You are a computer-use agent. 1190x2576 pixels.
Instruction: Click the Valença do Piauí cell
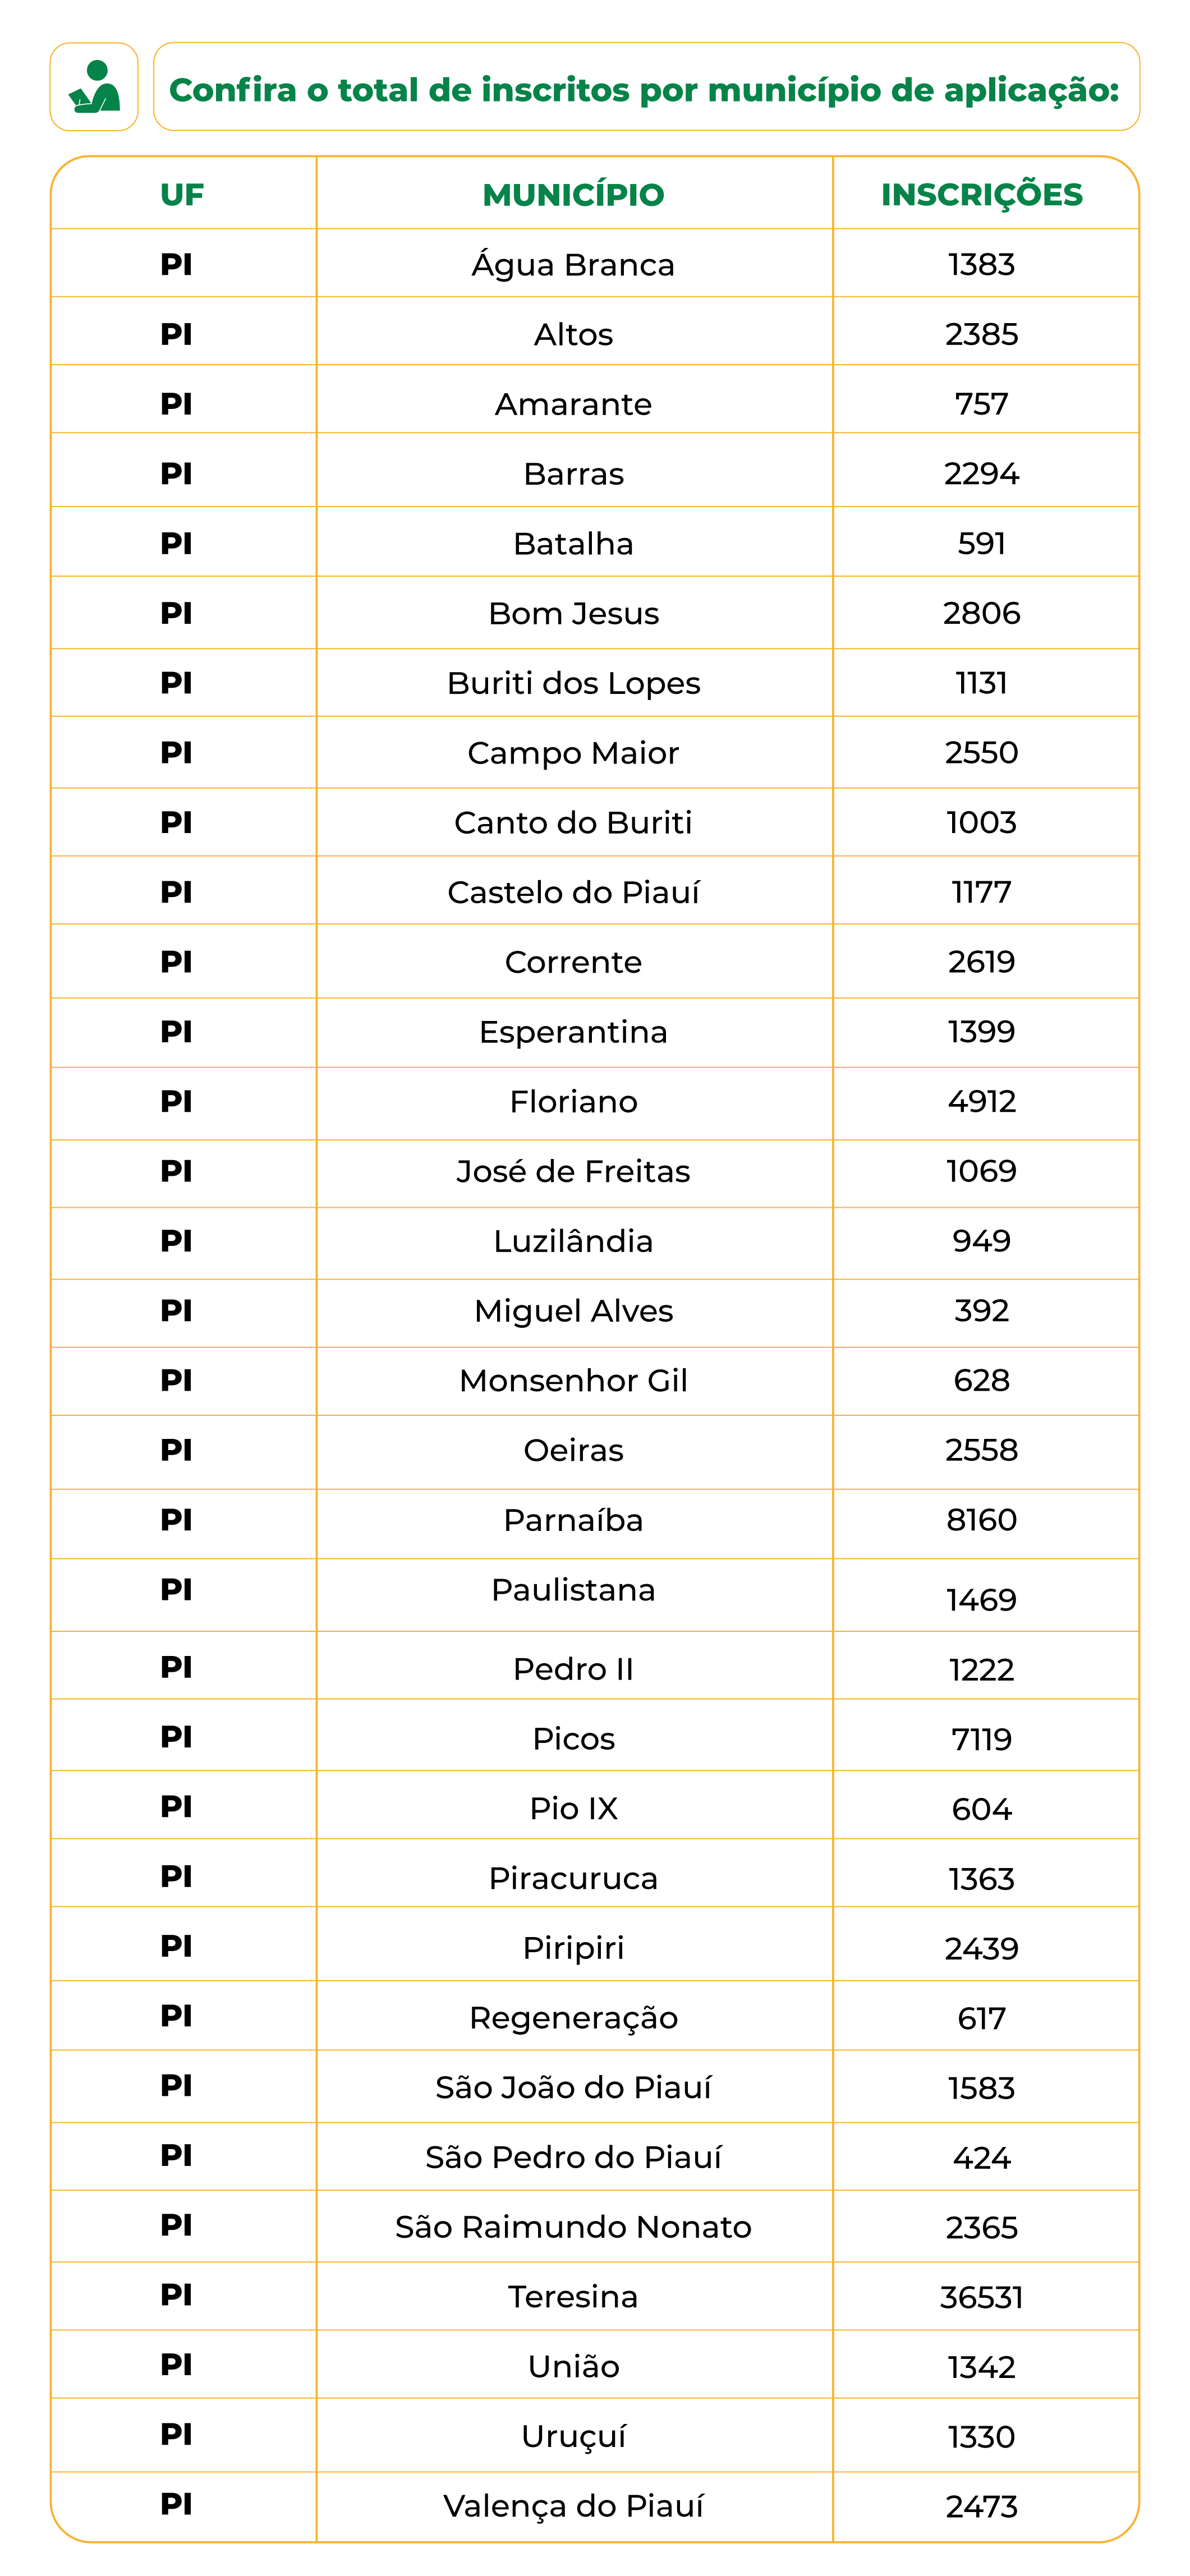coord(573,2506)
